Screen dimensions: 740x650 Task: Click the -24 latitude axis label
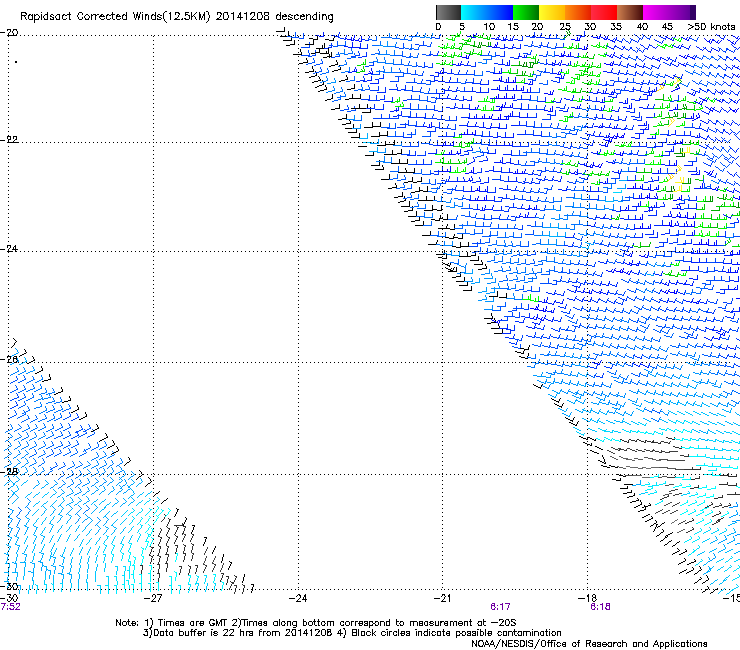[x=9, y=248]
